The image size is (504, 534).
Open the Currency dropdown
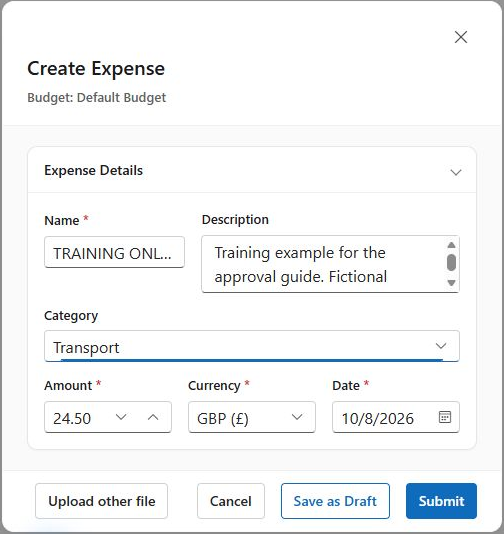252,417
